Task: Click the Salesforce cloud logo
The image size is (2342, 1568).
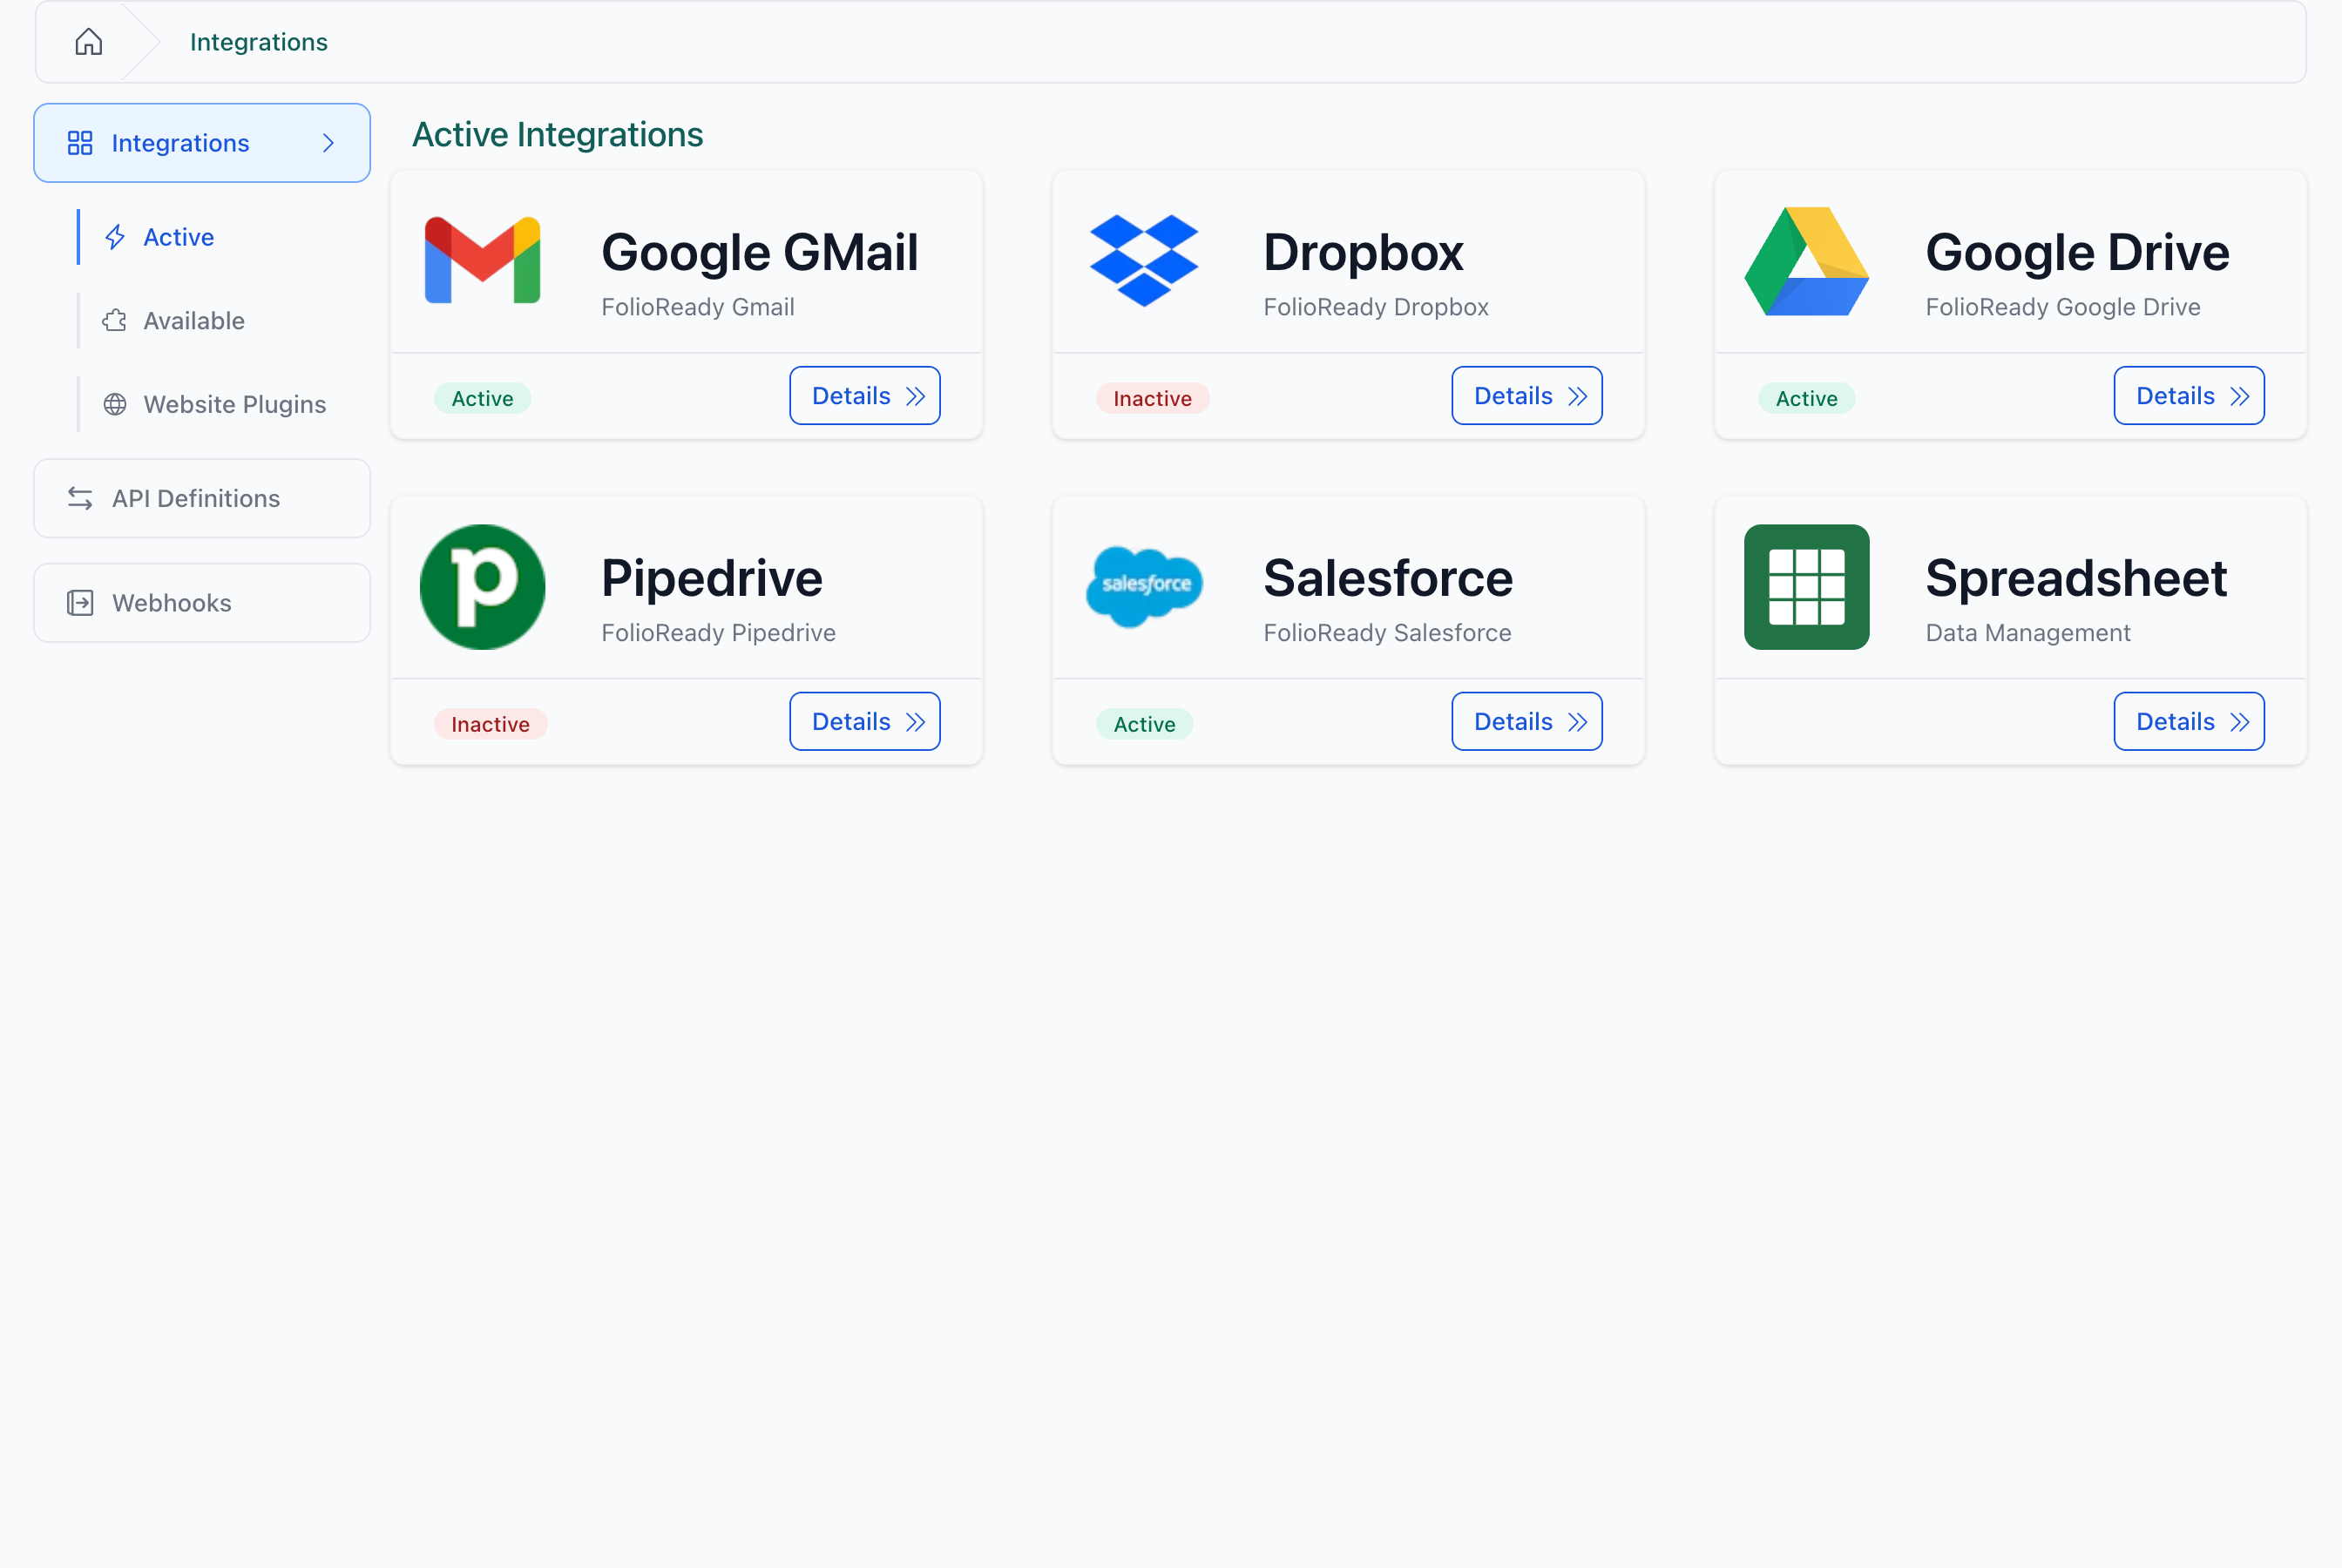Action: click(1144, 587)
